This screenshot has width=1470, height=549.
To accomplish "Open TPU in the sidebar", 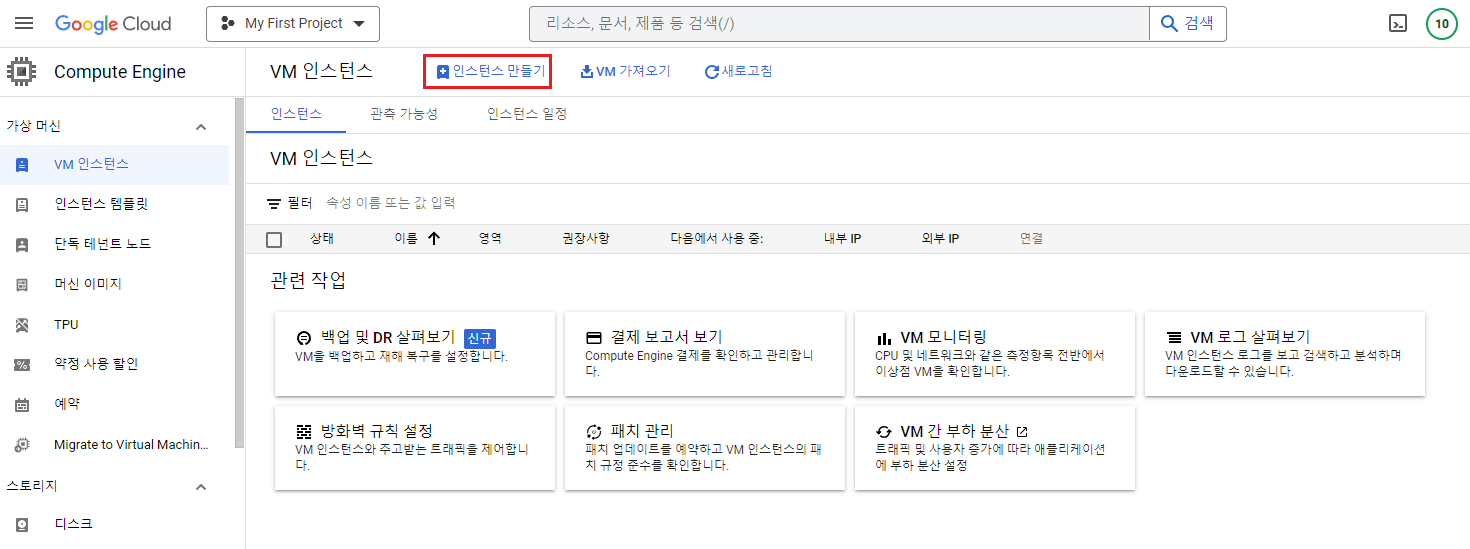I will pos(114,324).
